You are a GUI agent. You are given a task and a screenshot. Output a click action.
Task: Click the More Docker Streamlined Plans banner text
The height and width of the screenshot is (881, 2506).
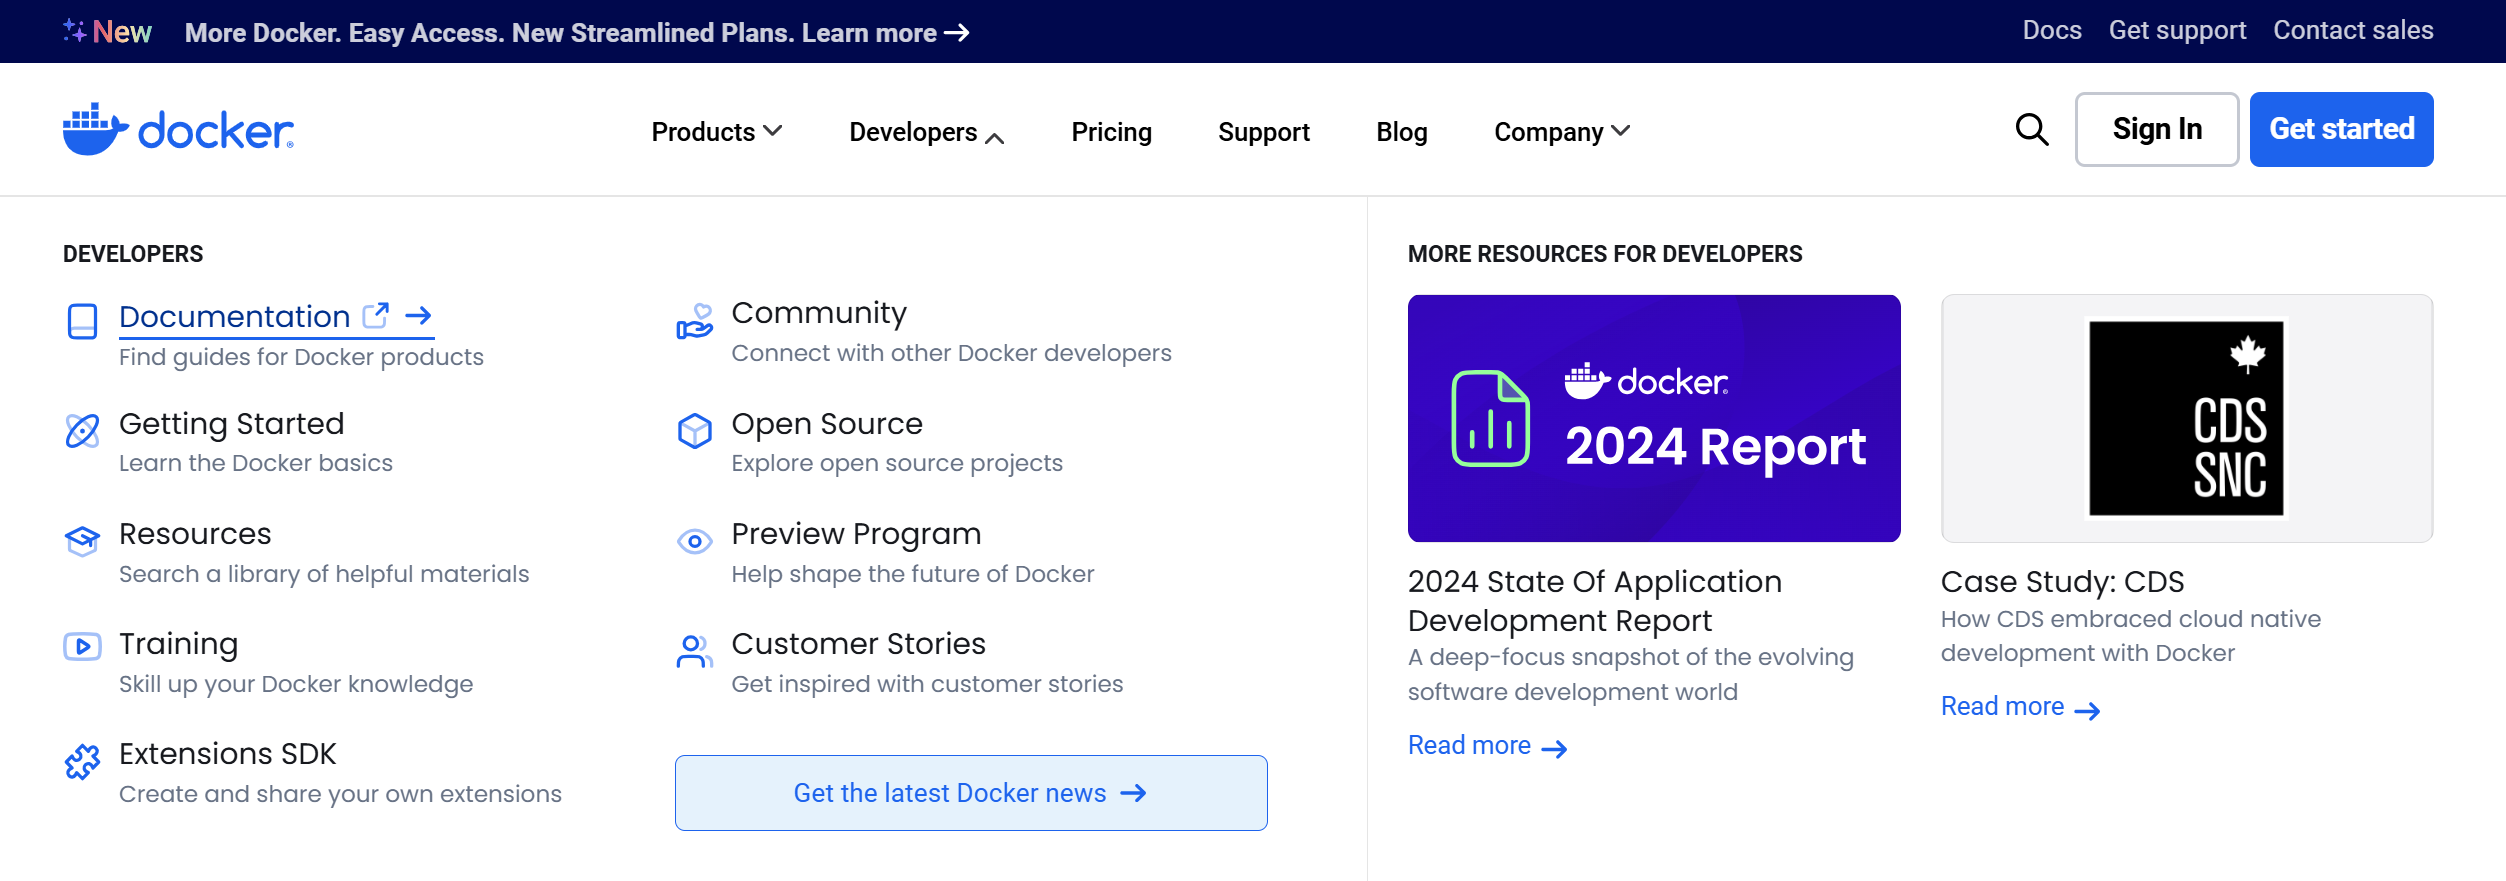point(561,33)
